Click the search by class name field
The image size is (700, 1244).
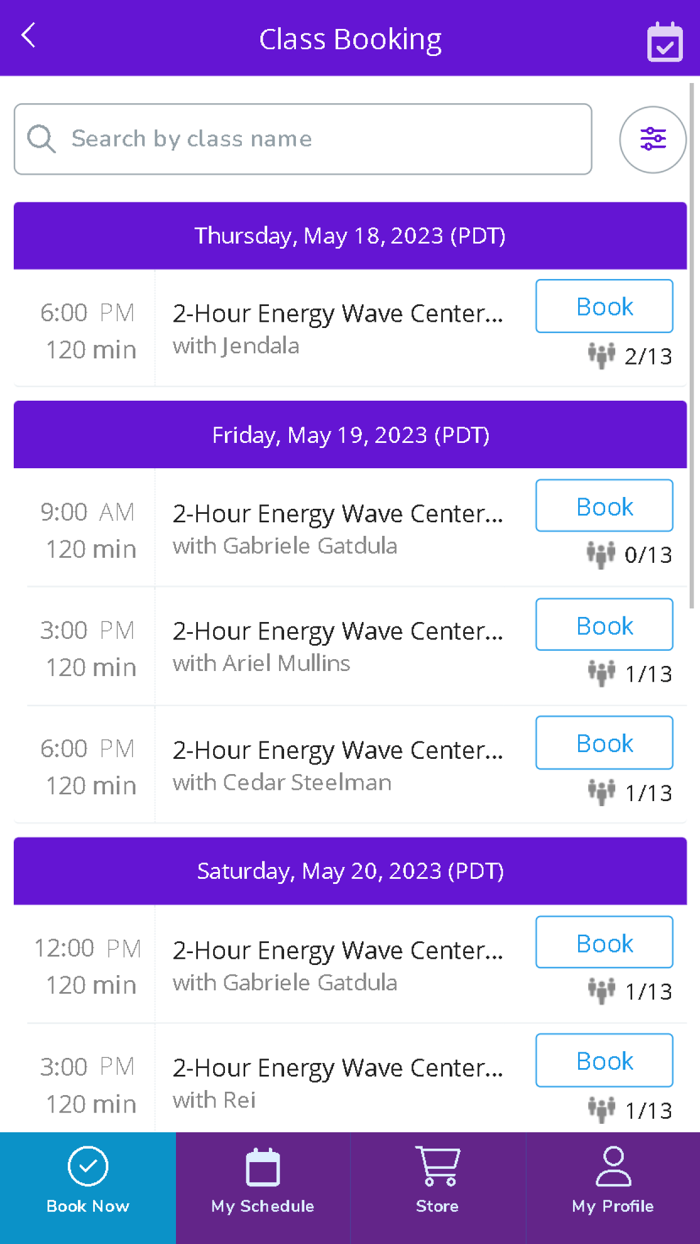click(300, 139)
